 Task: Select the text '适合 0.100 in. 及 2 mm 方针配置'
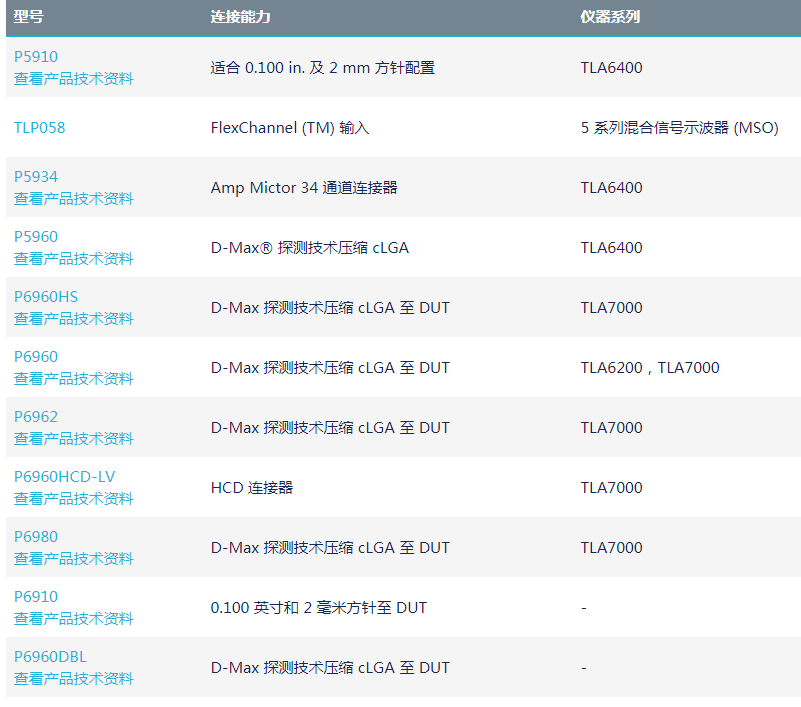323,68
